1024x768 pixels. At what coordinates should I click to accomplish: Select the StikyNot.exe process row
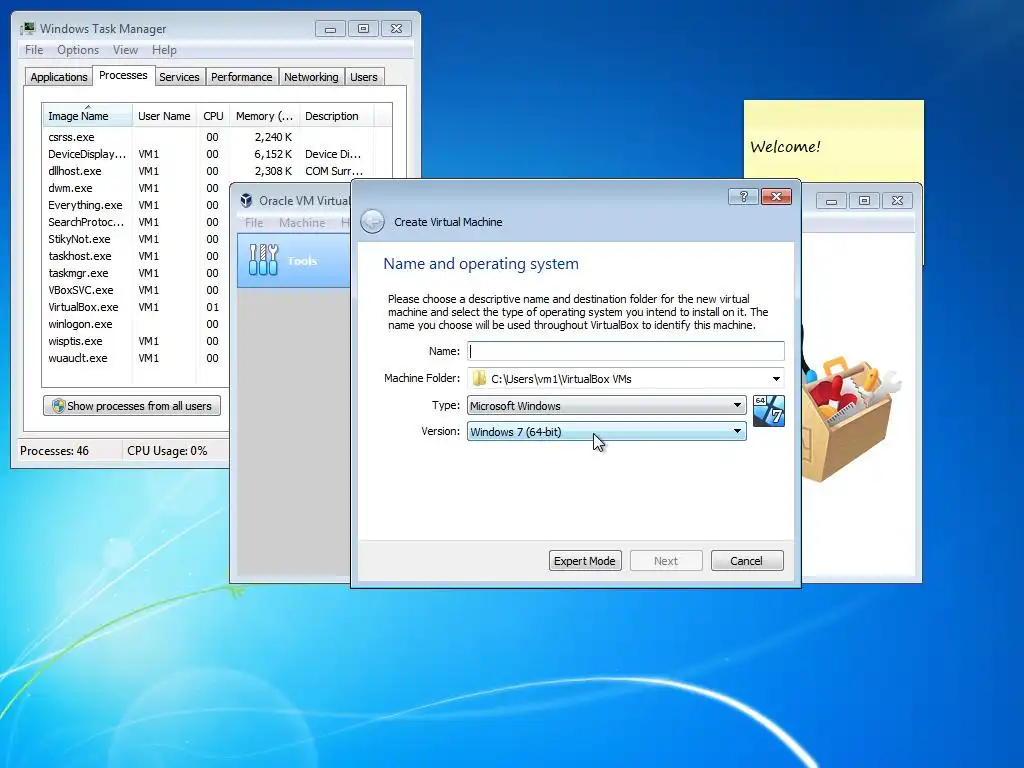(x=136, y=239)
